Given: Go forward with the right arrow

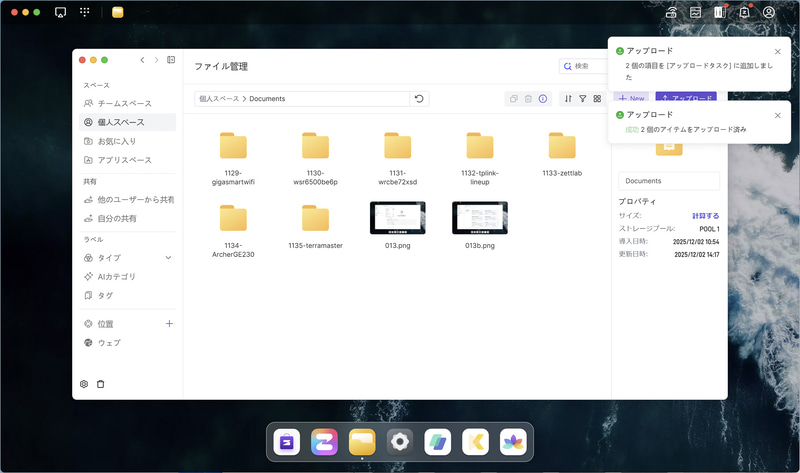Looking at the screenshot, I should [x=157, y=60].
